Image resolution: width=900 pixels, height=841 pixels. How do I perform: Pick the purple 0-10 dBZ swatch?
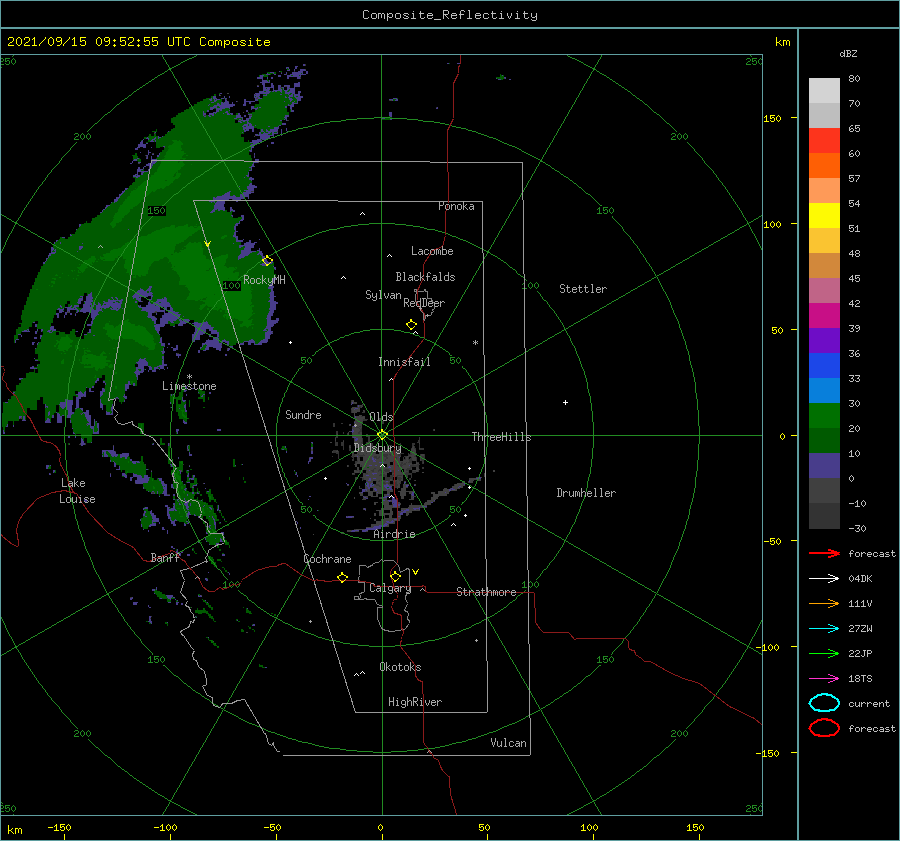(824, 466)
